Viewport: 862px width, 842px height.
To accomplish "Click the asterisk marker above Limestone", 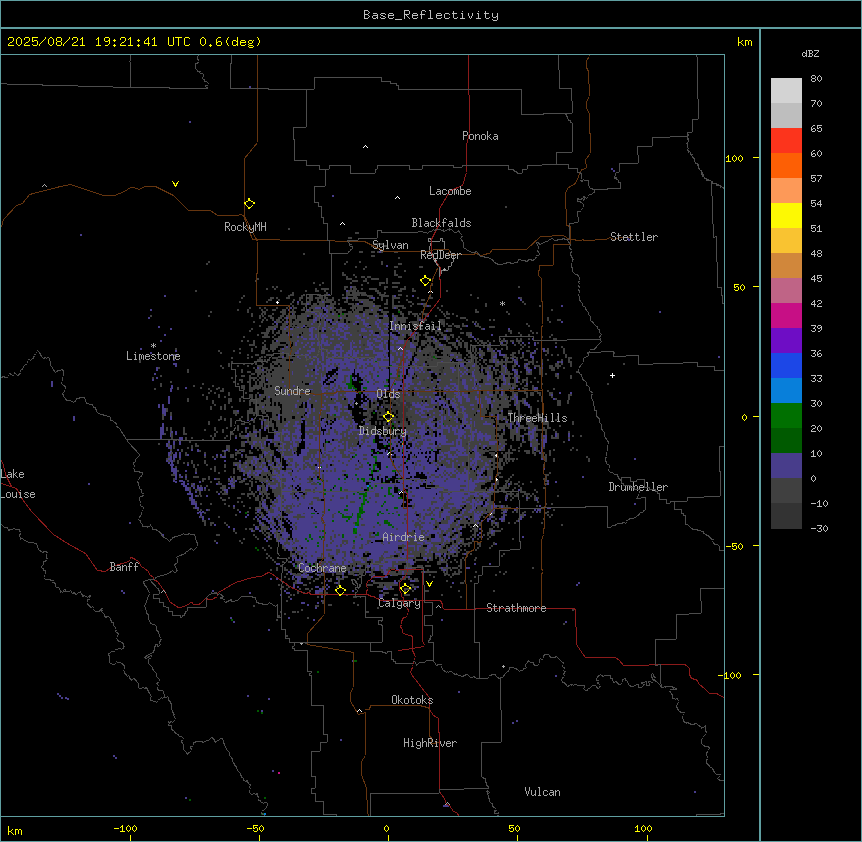I will (x=153, y=346).
